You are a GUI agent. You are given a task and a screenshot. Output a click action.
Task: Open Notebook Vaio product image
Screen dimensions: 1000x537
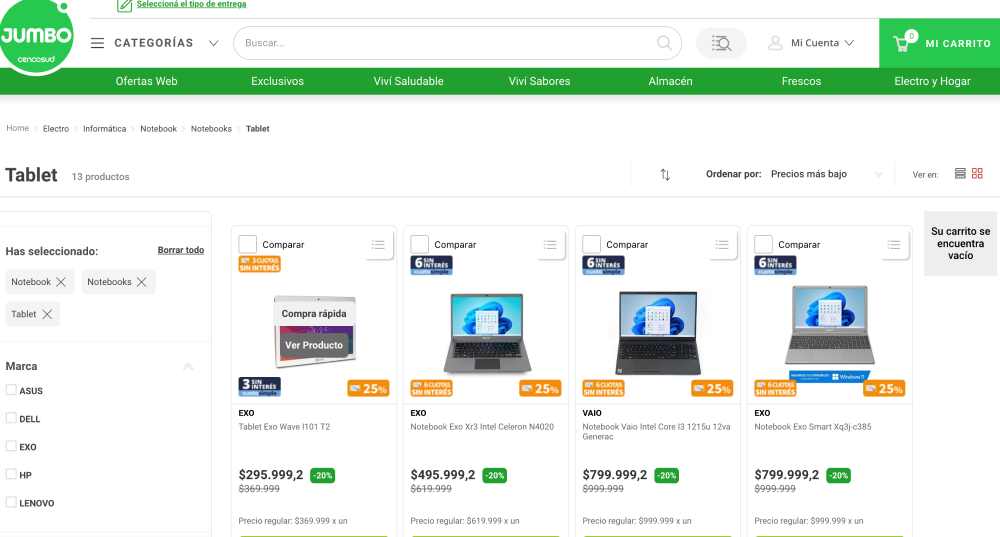(658, 332)
